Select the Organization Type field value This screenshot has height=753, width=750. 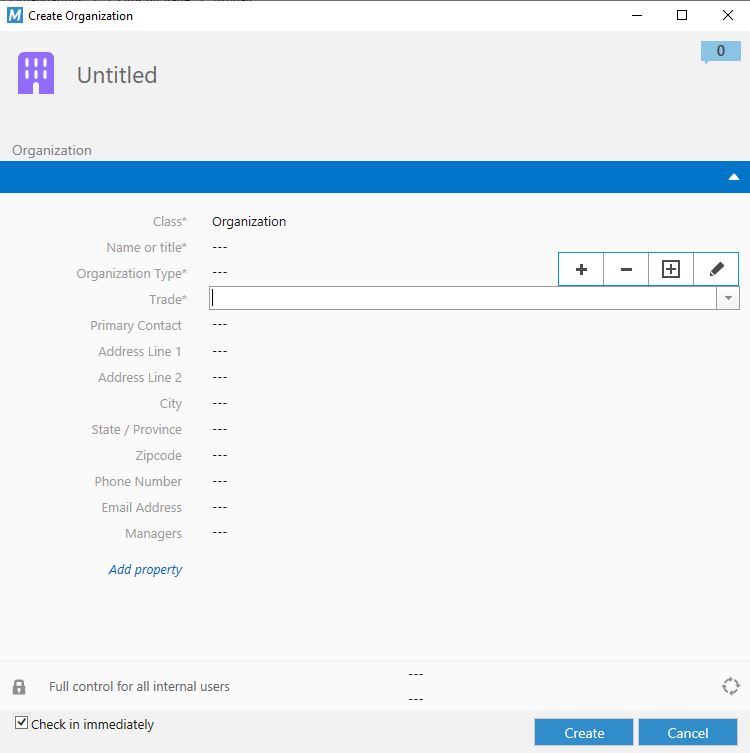220,273
